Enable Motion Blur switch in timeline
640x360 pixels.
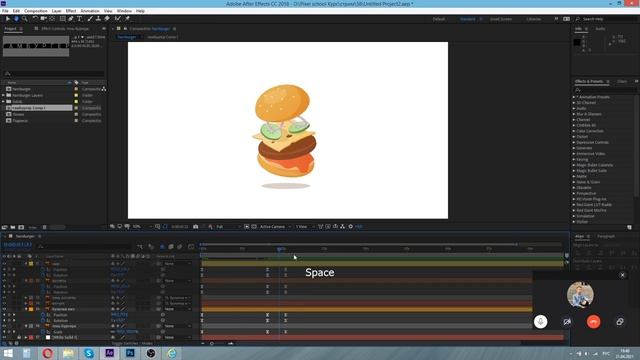coord(180,247)
